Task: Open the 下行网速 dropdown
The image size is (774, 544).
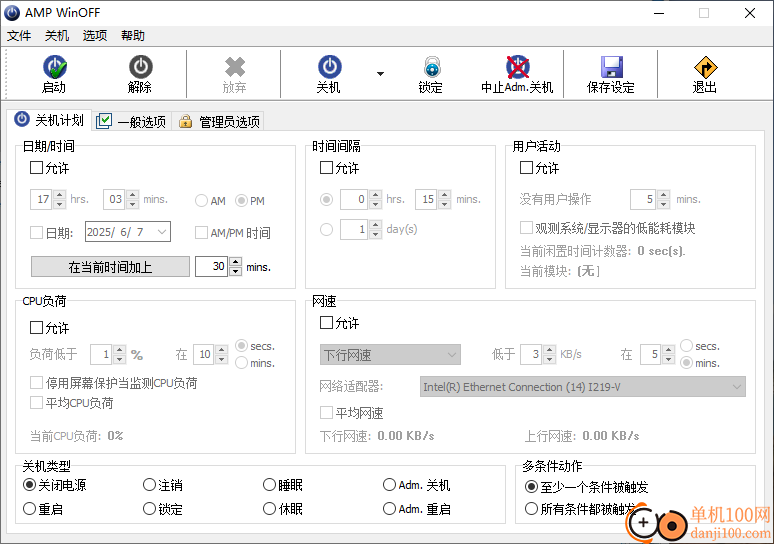Action: [x=390, y=354]
